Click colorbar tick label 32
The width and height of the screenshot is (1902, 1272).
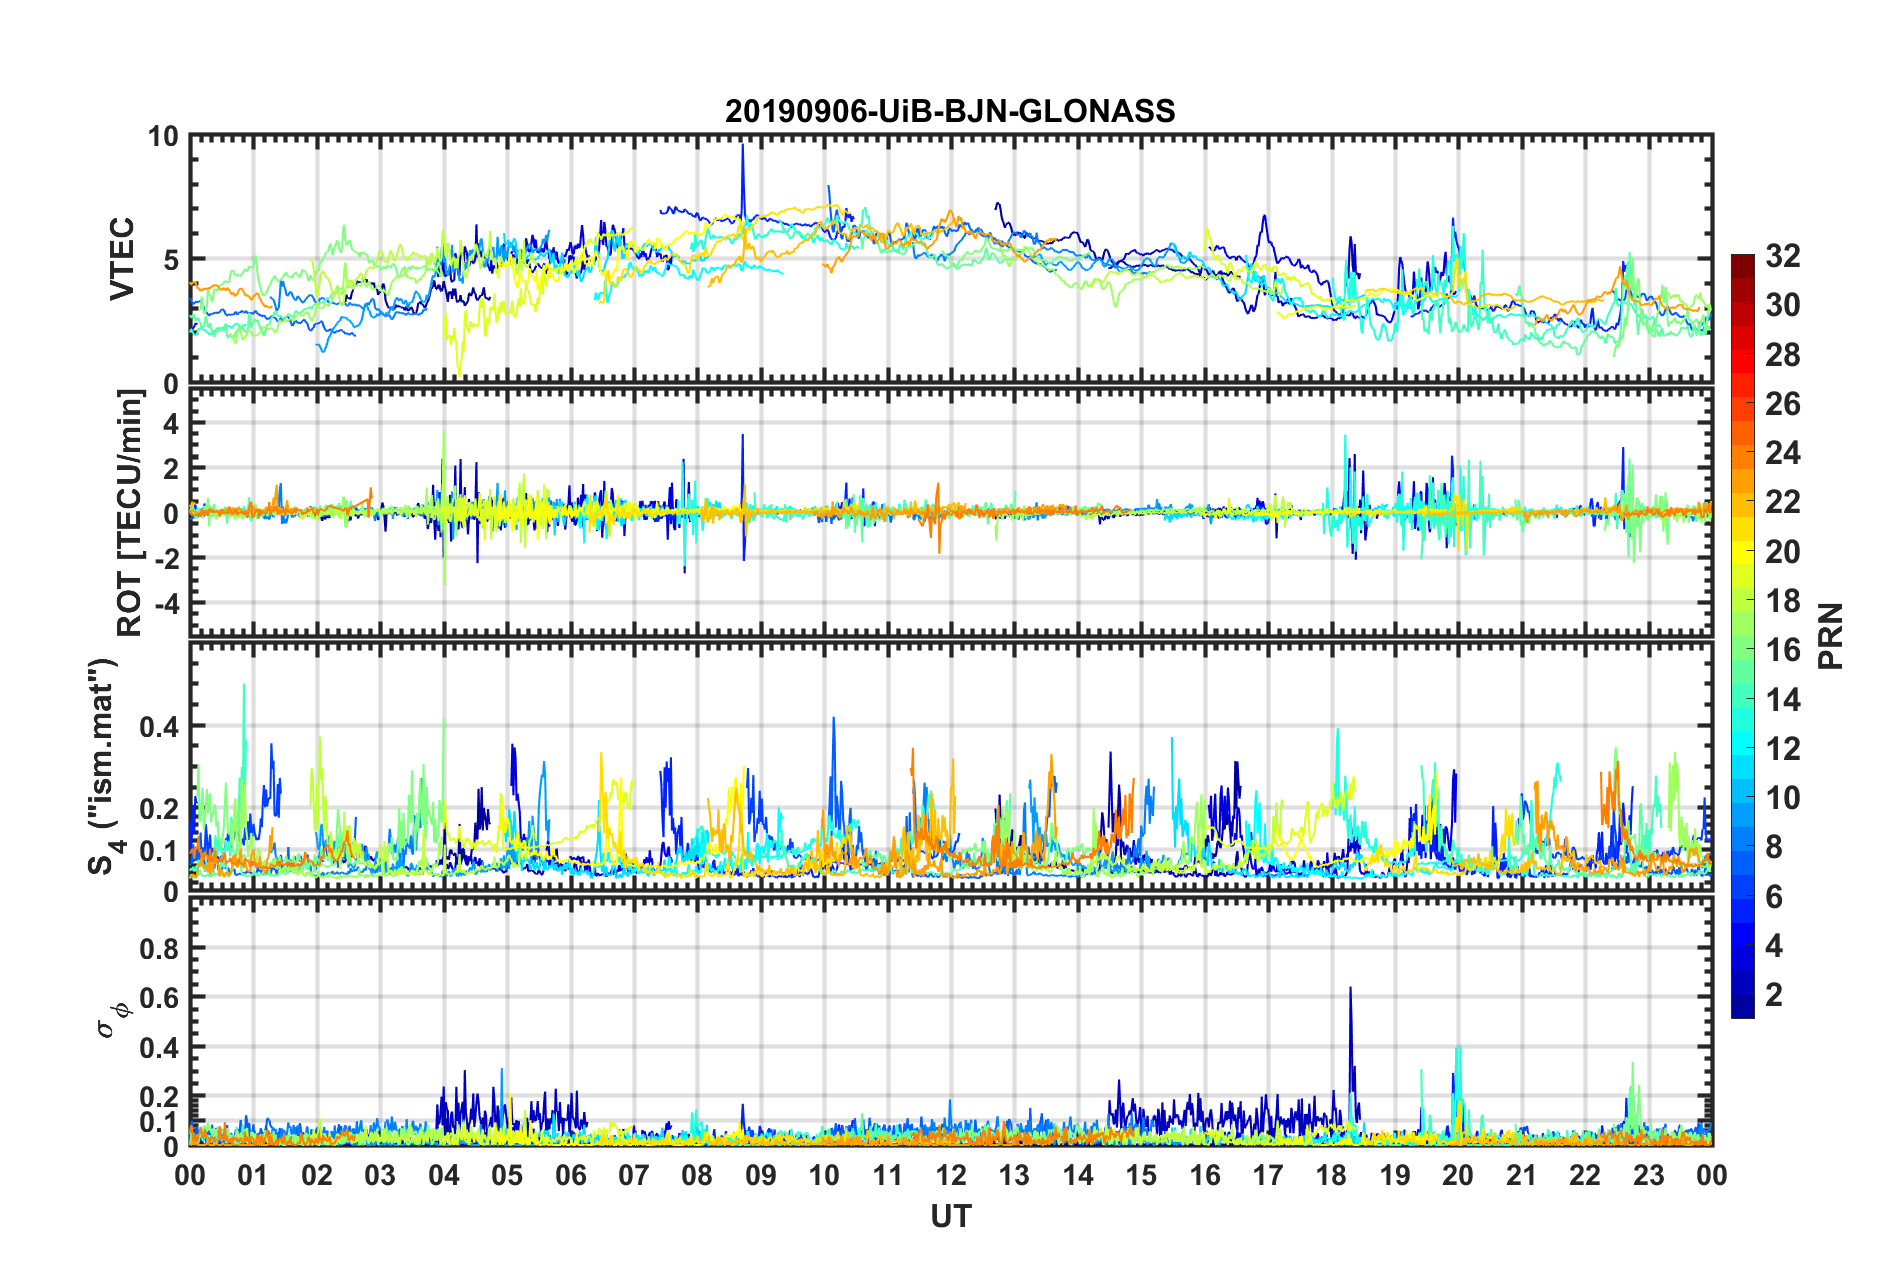(x=1782, y=256)
